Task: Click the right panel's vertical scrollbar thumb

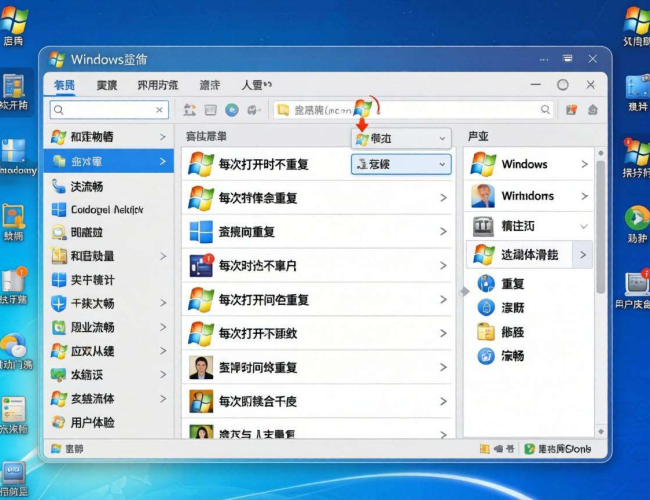Action: pos(601,227)
